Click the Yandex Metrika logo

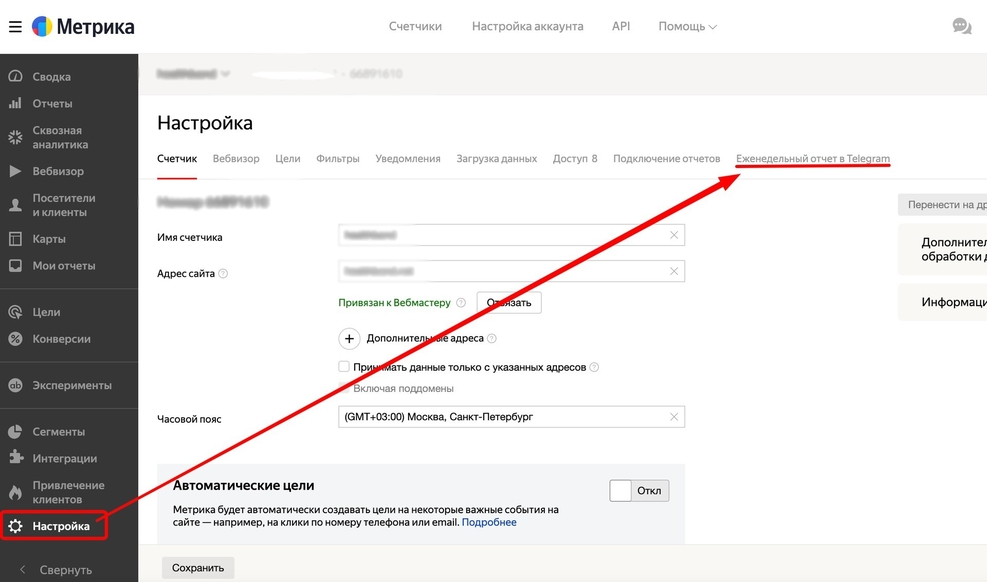83,26
